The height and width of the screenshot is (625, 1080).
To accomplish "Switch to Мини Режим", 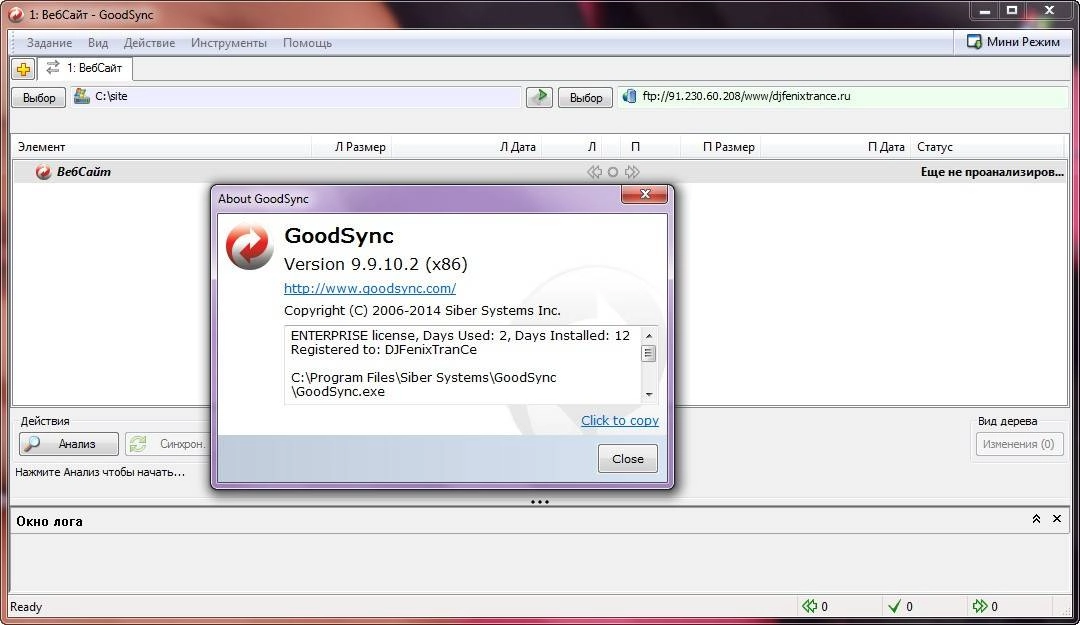I will click(1013, 42).
